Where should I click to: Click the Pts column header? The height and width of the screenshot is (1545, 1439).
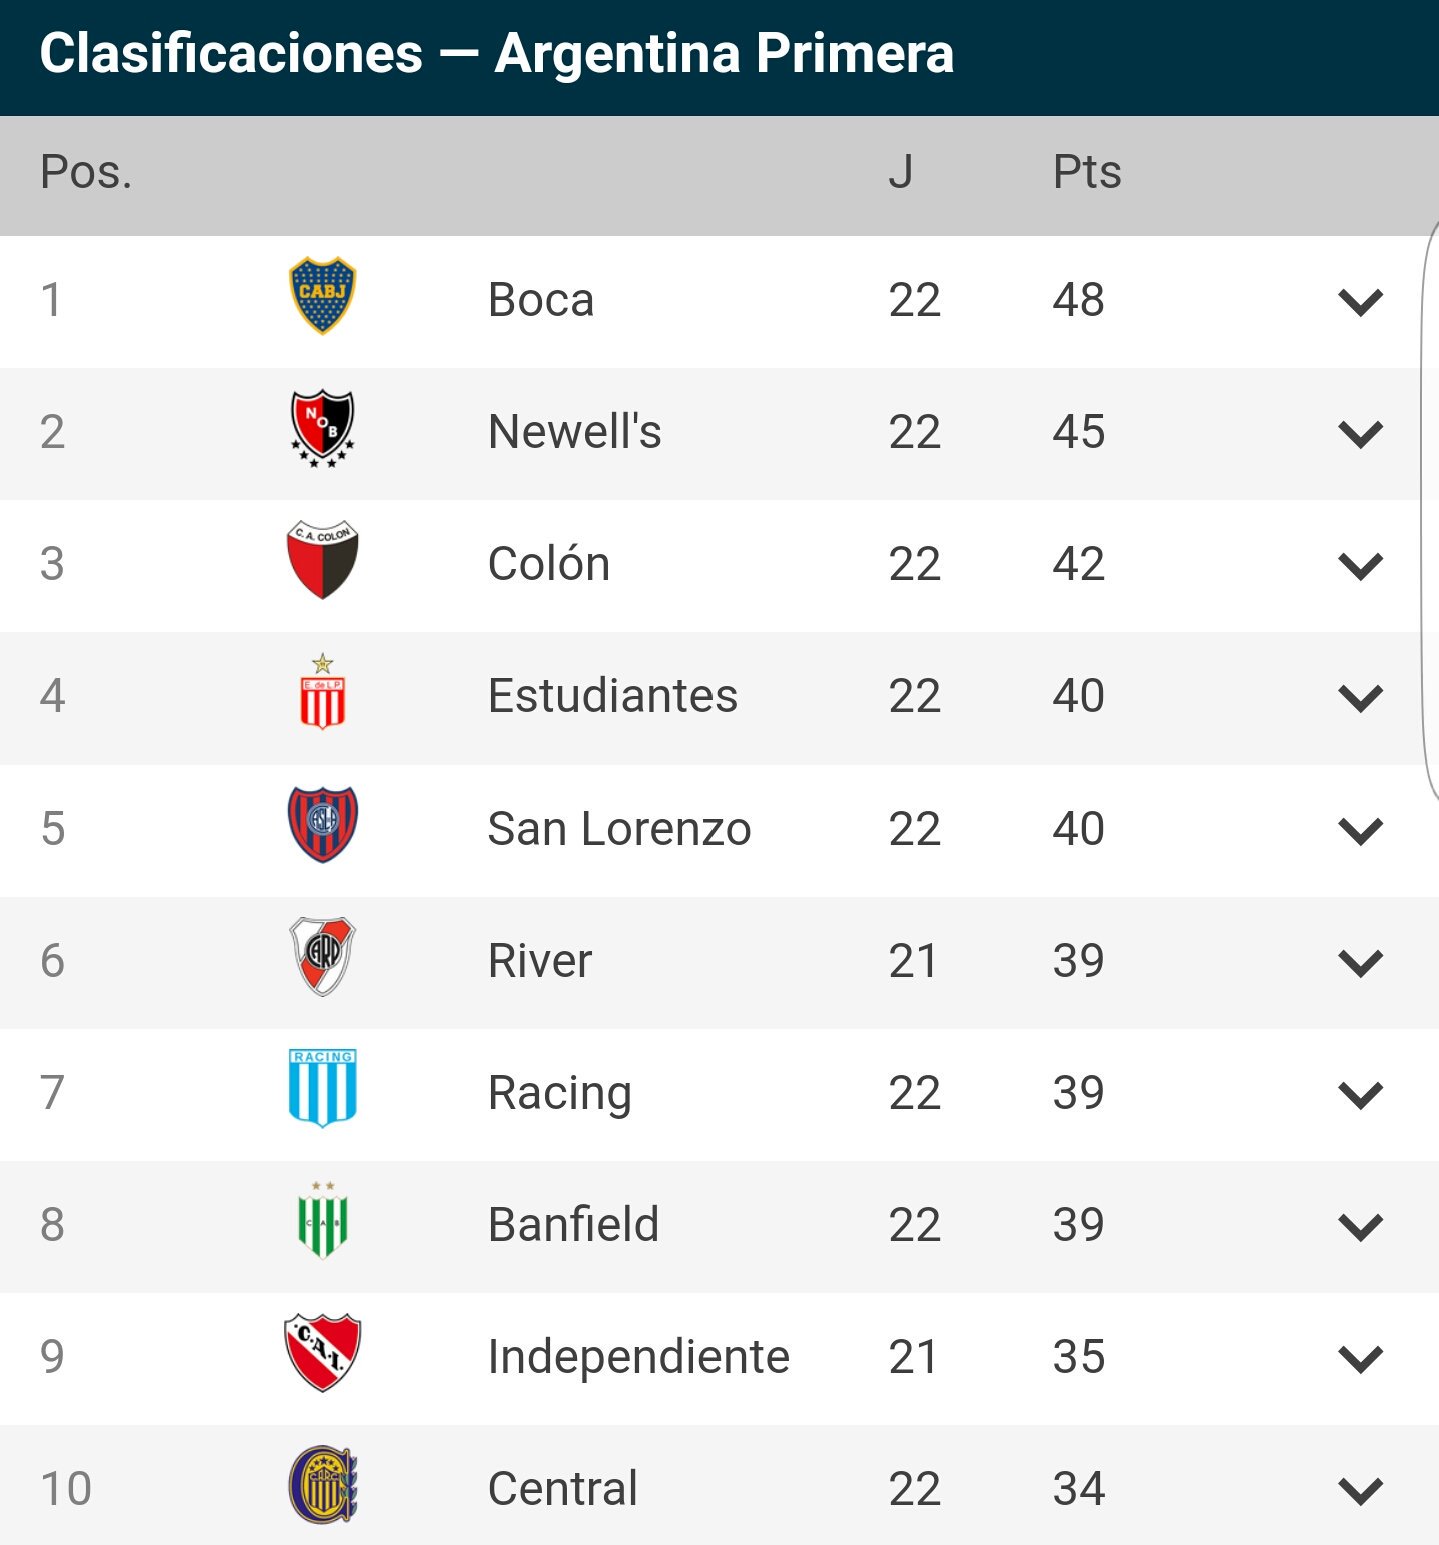(x=1087, y=172)
